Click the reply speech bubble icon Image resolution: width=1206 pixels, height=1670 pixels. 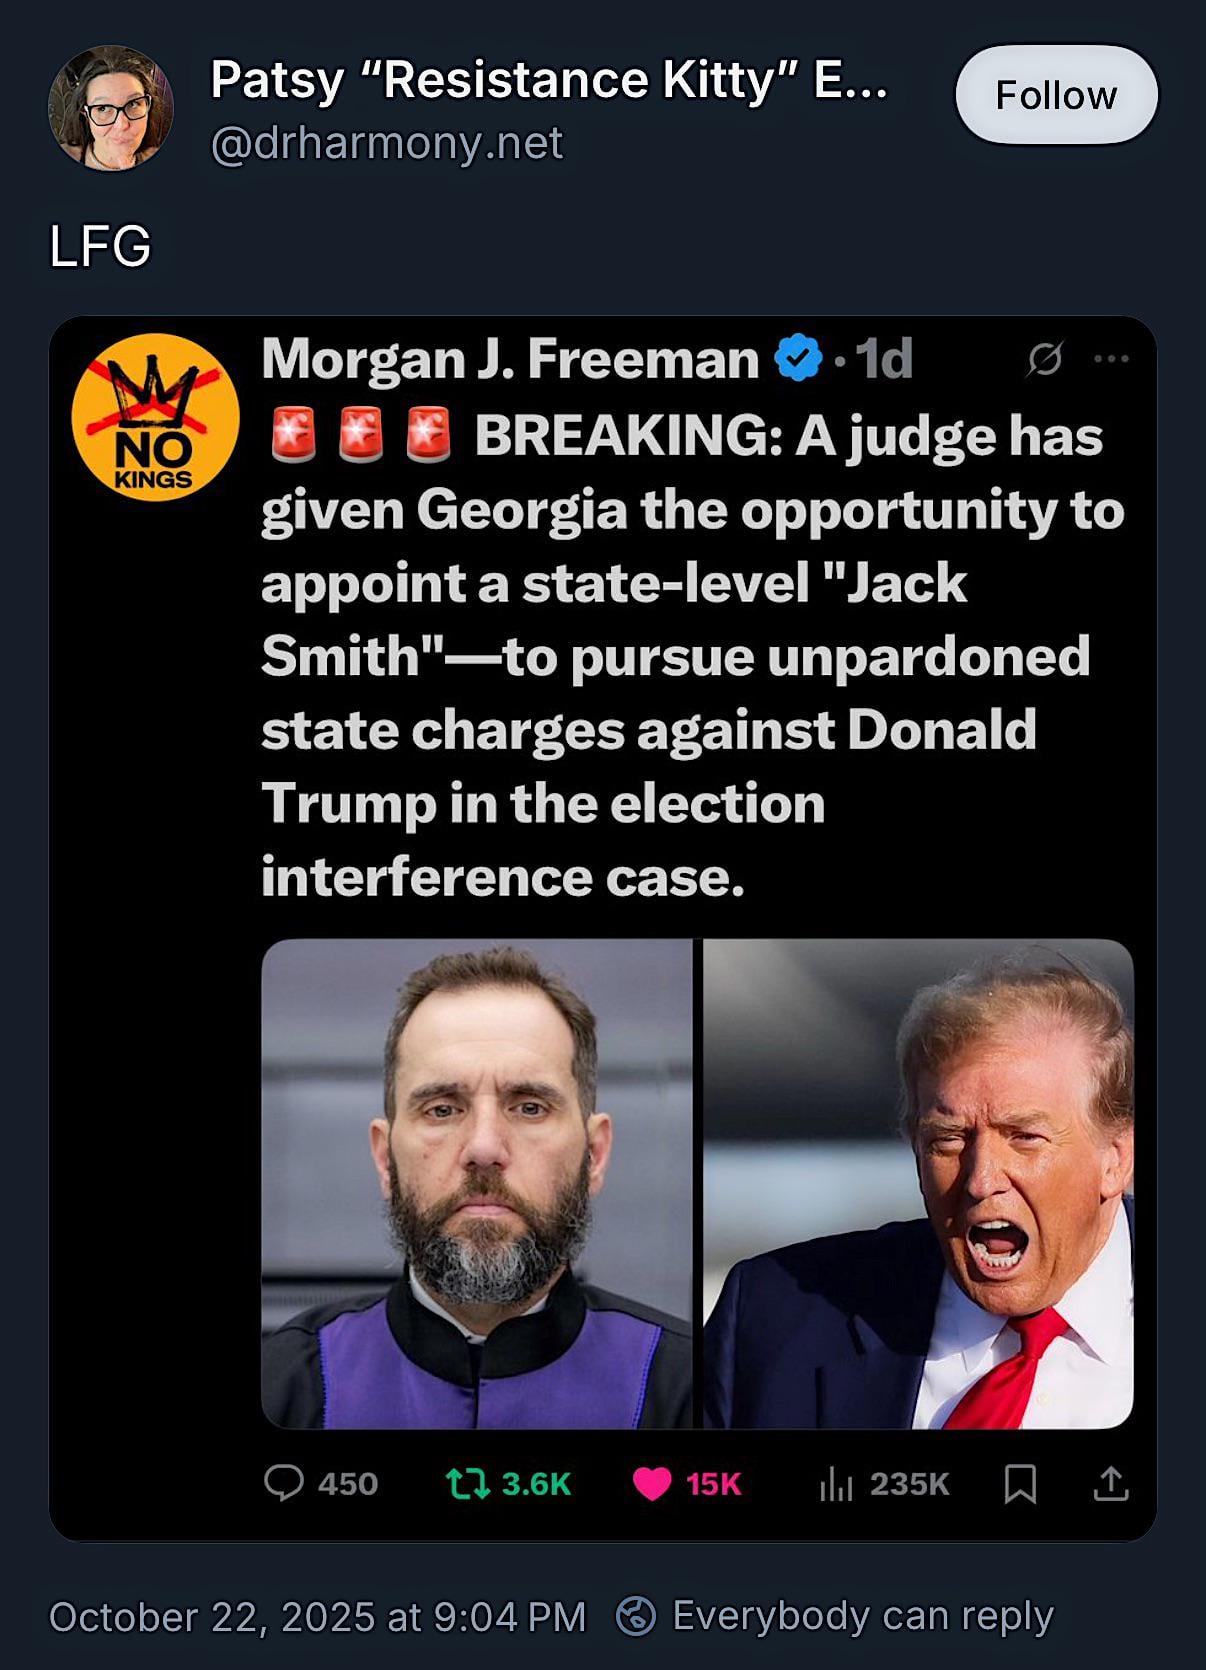click(x=284, y=1483)
